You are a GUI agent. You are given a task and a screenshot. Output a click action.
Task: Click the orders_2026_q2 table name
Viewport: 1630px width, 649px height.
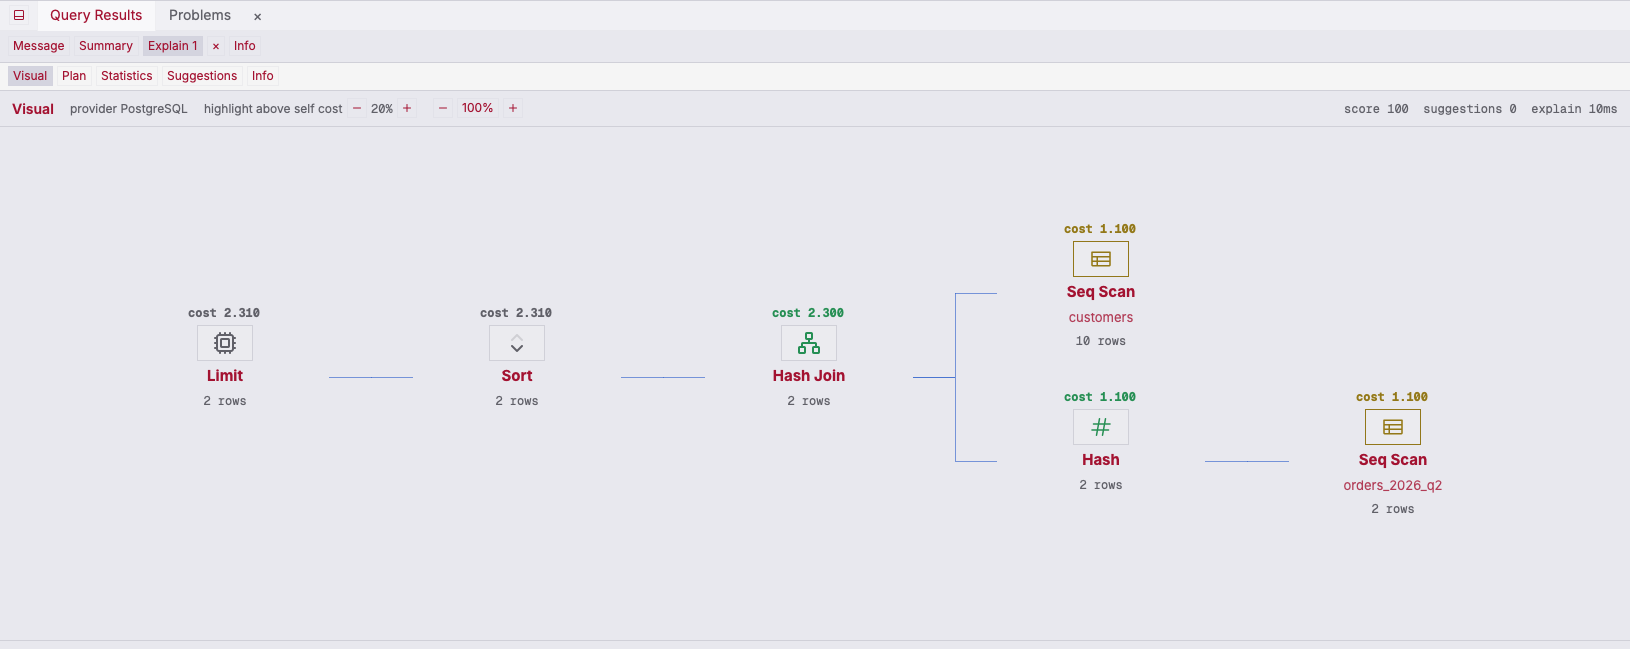click(x=1393, y=485)
